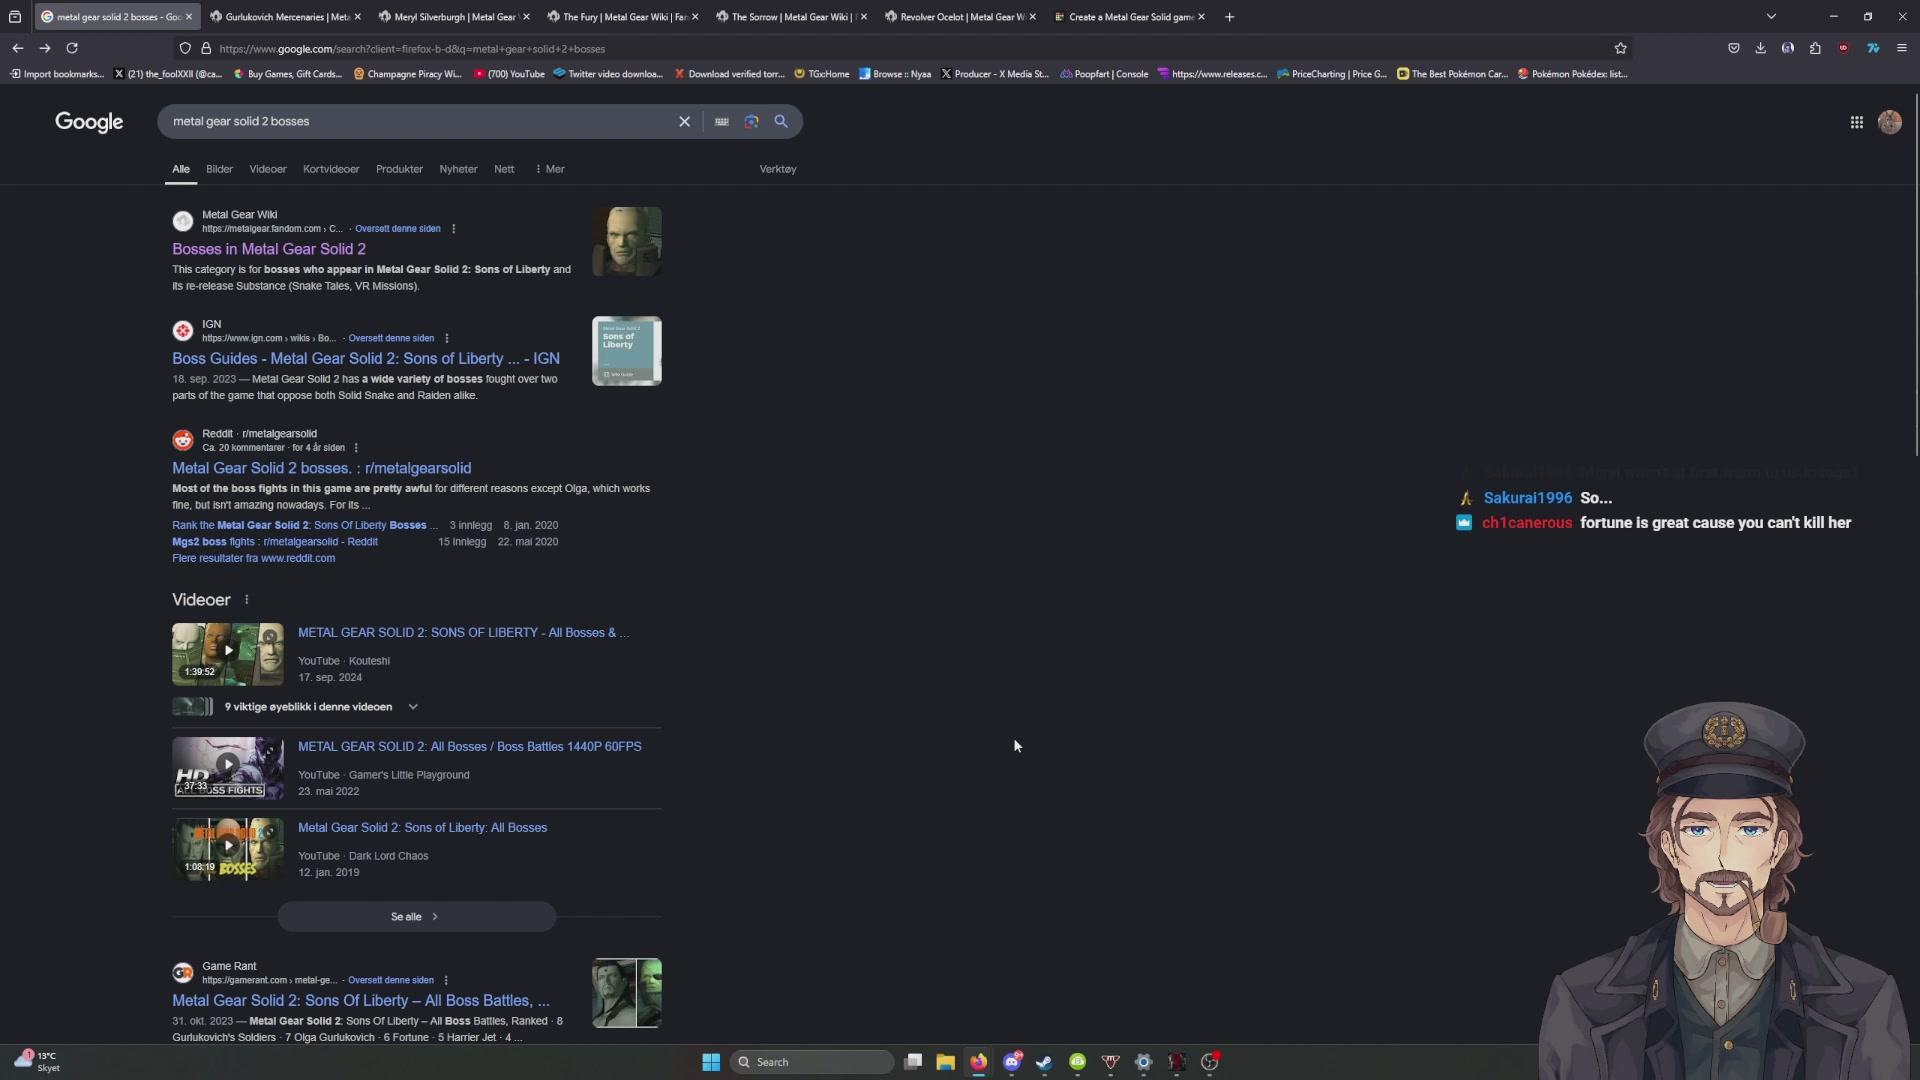Open the Google apps grid
This screenshot has height=1080, width=1920.
coord(1856,122)
